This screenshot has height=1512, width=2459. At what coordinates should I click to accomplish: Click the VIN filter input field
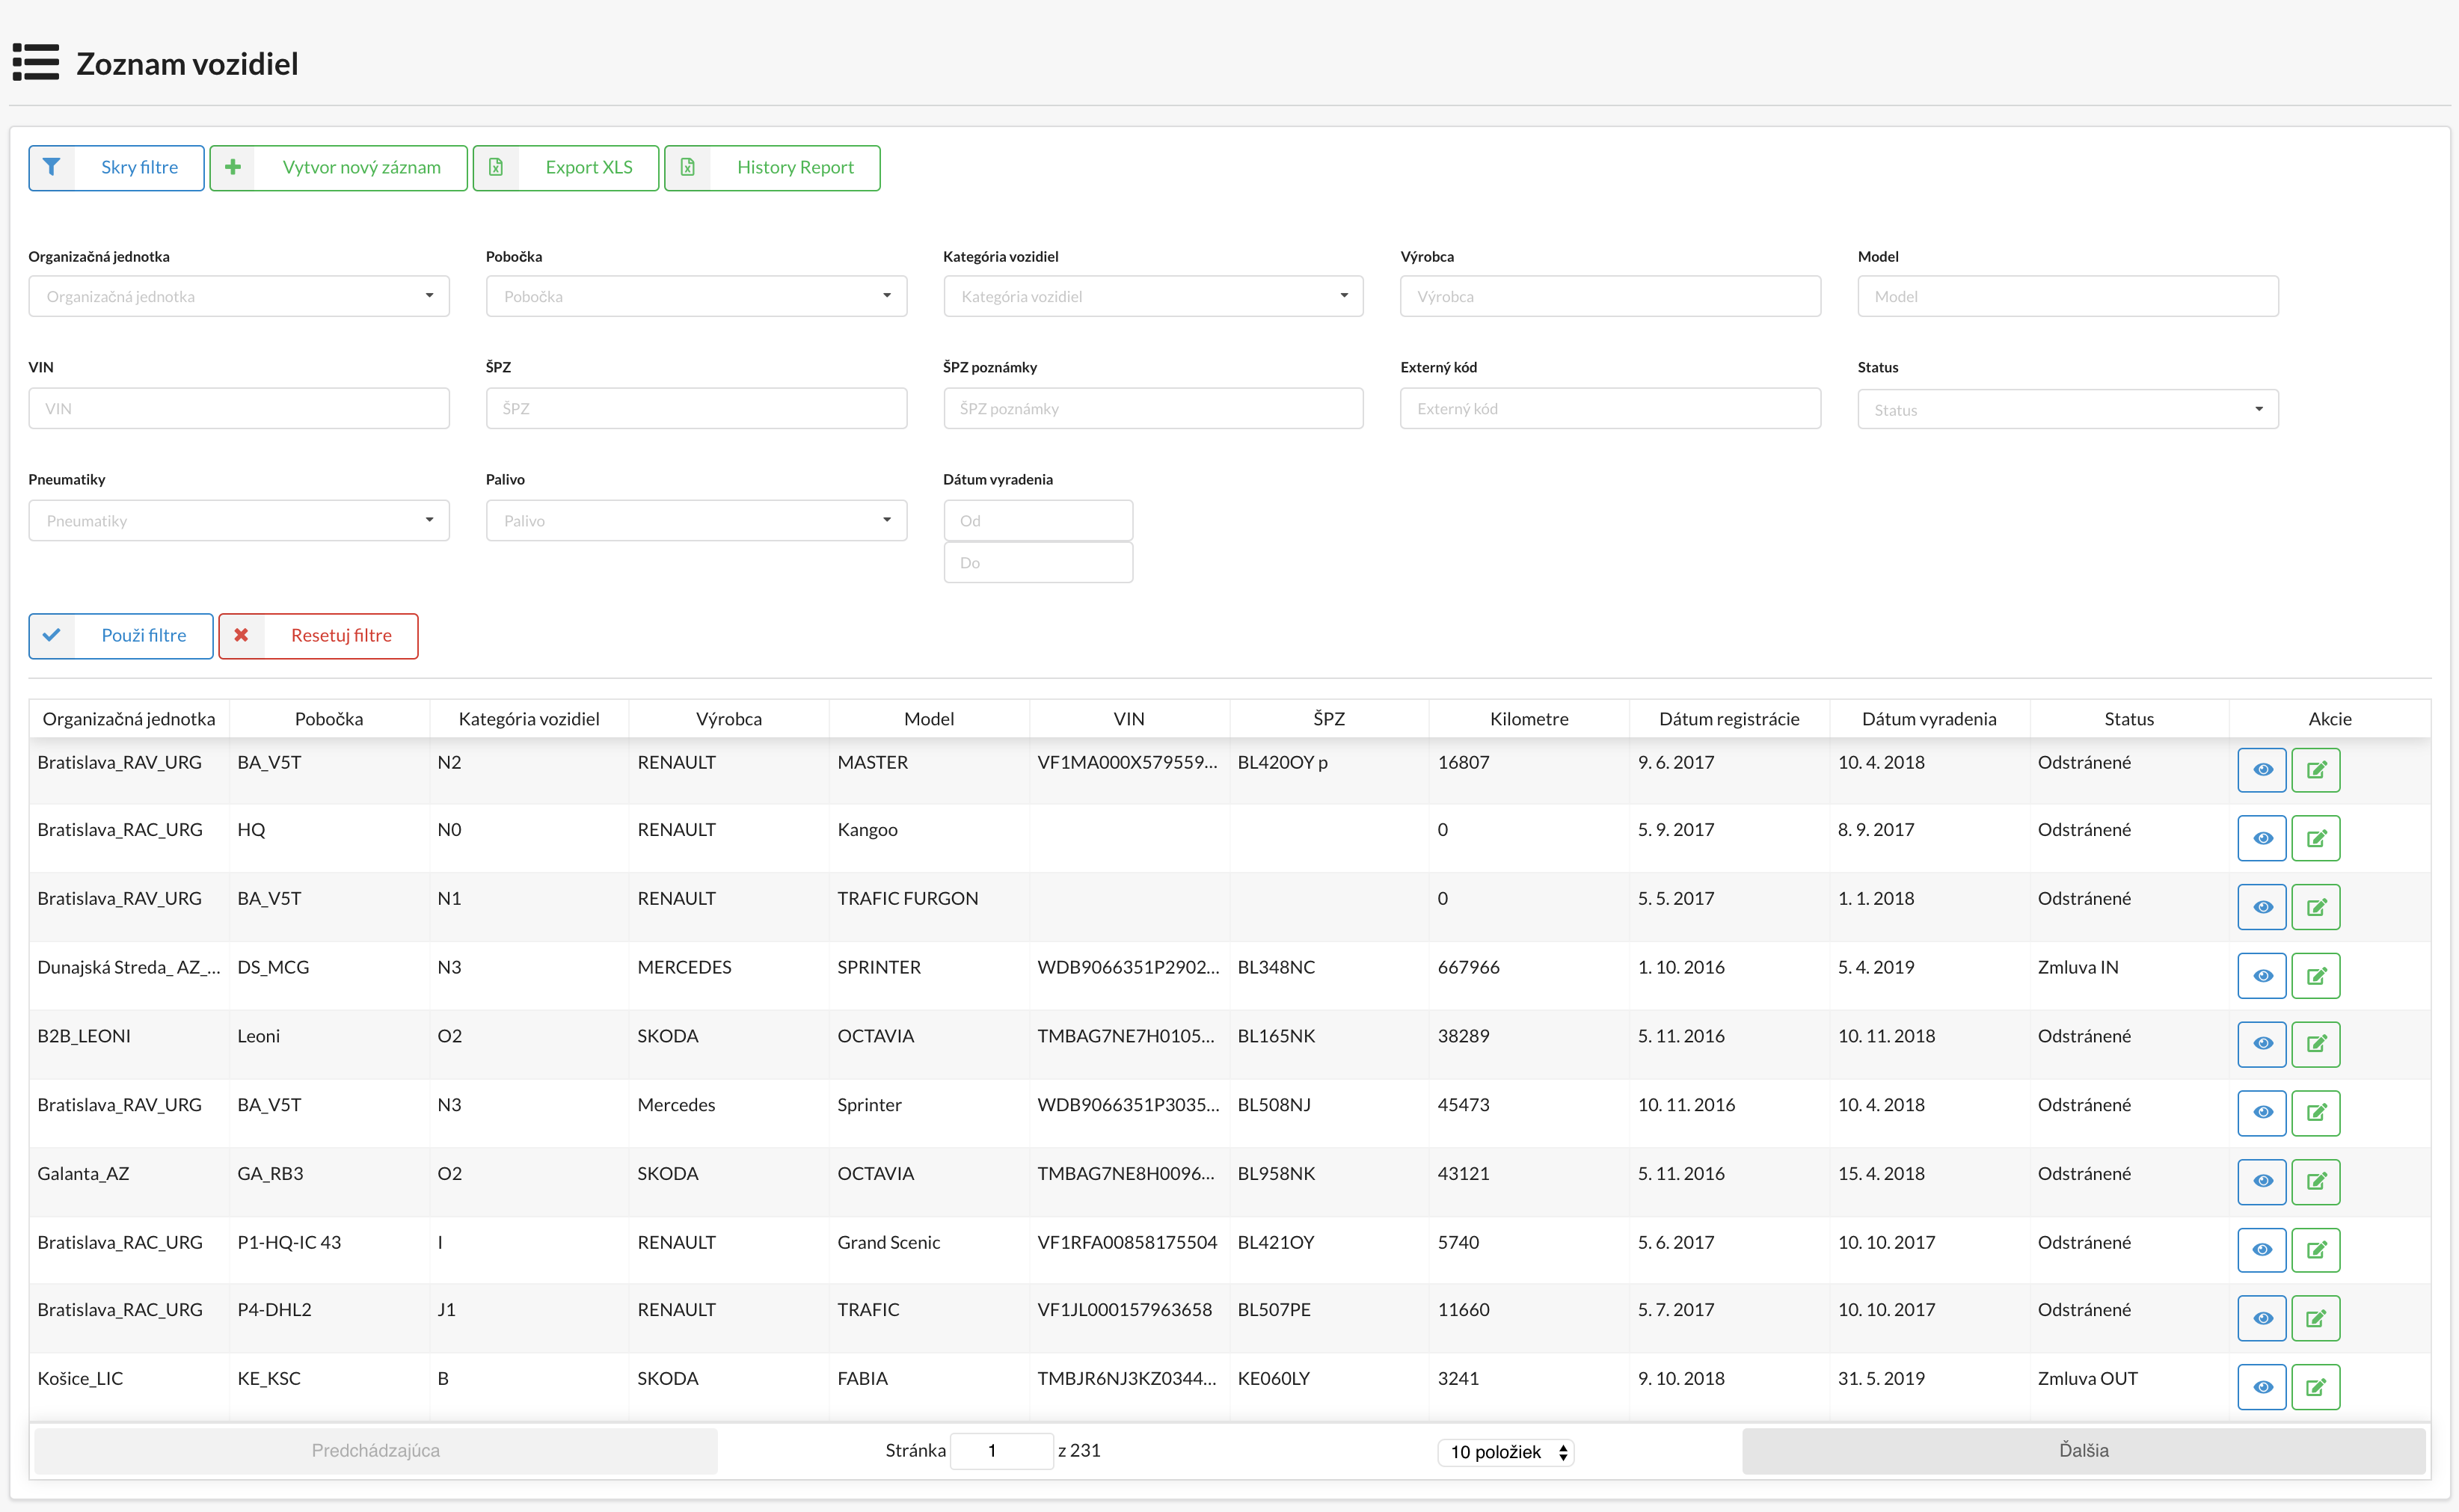pos(238,408)
